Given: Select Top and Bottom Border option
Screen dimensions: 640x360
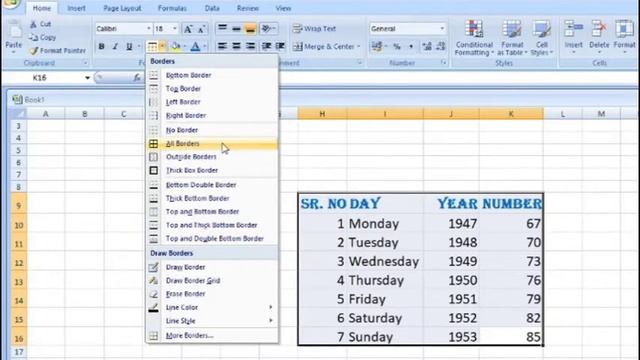Looking at the screenshot, I should pos(212,212).
